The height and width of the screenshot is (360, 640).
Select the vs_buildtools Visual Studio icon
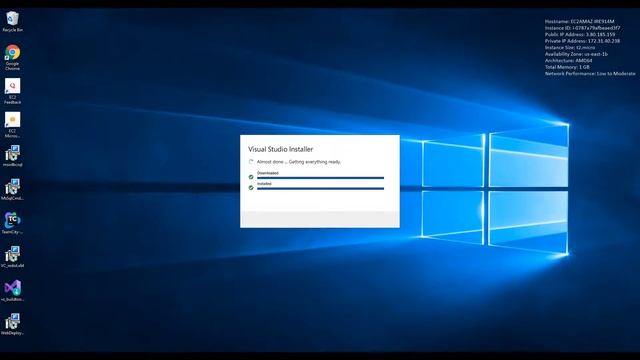(12, 291)
